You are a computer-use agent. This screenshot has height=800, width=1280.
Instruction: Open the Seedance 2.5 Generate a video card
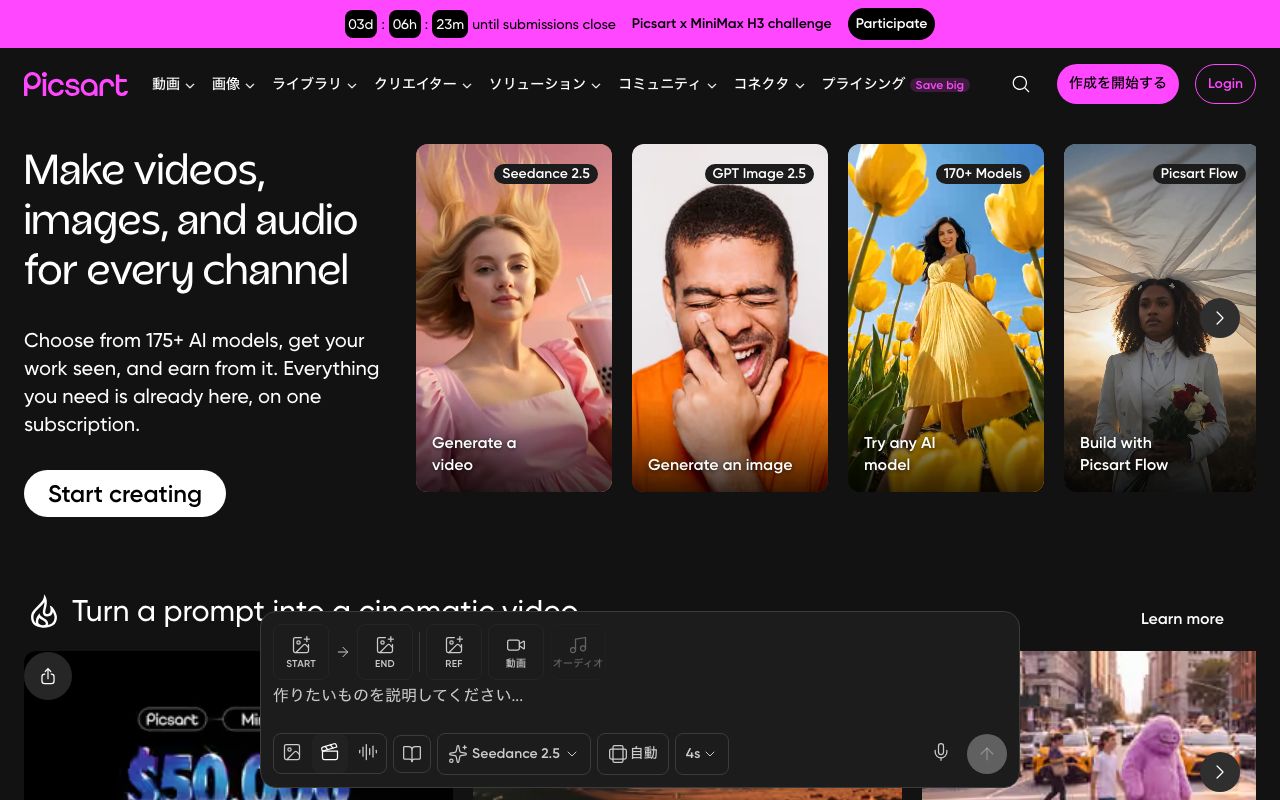[514, 318]
